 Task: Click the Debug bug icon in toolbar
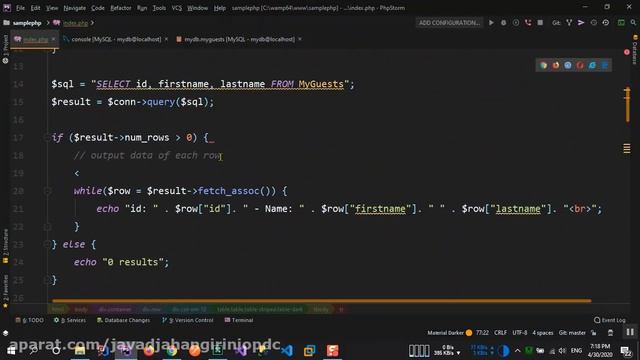[x=503, y=23]
